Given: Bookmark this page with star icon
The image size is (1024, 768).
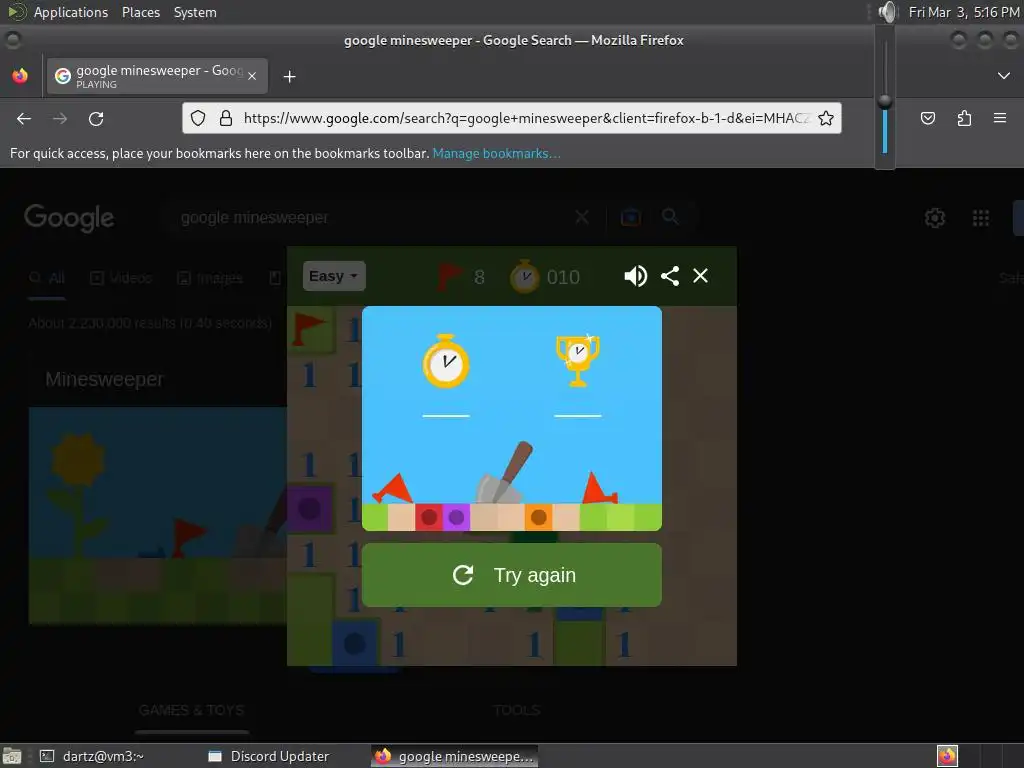Looking at the screenshot, I should [825, 118].
